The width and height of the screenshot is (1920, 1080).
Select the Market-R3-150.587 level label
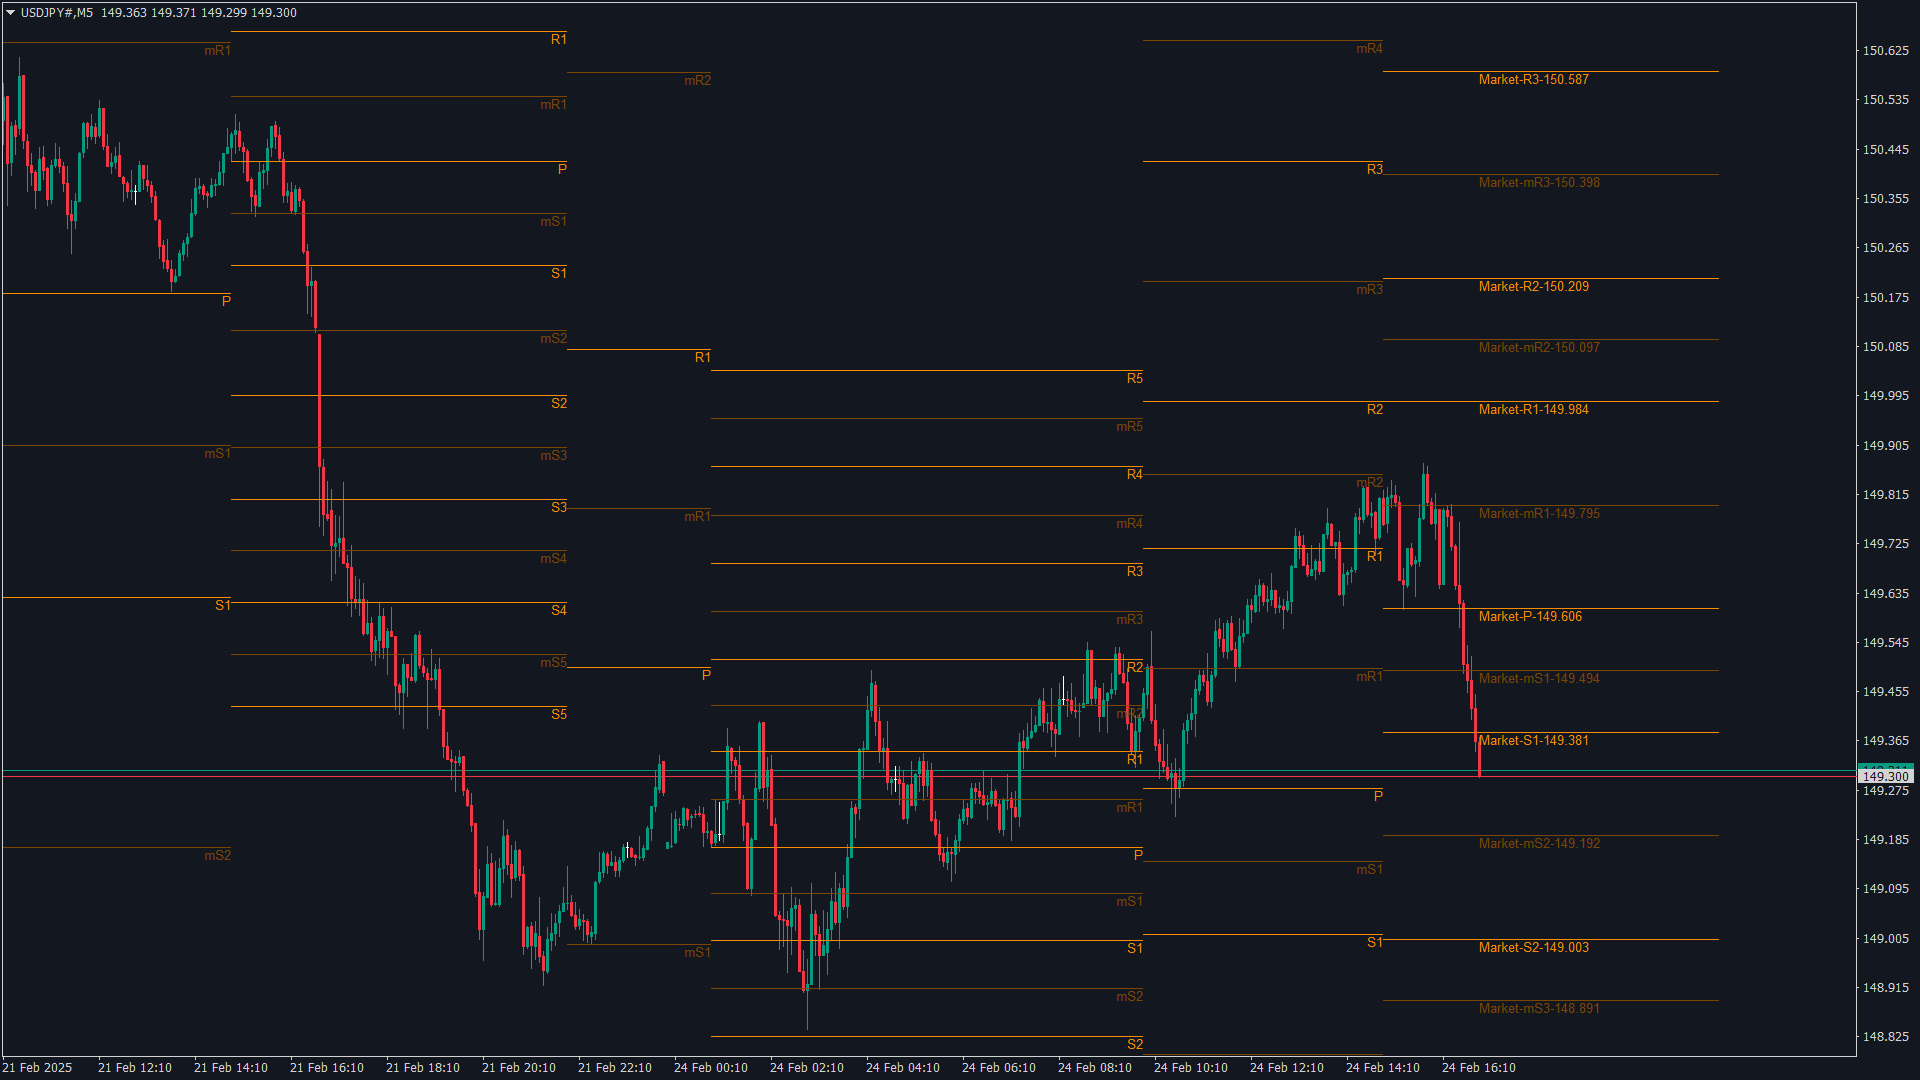coord(1533,80)
